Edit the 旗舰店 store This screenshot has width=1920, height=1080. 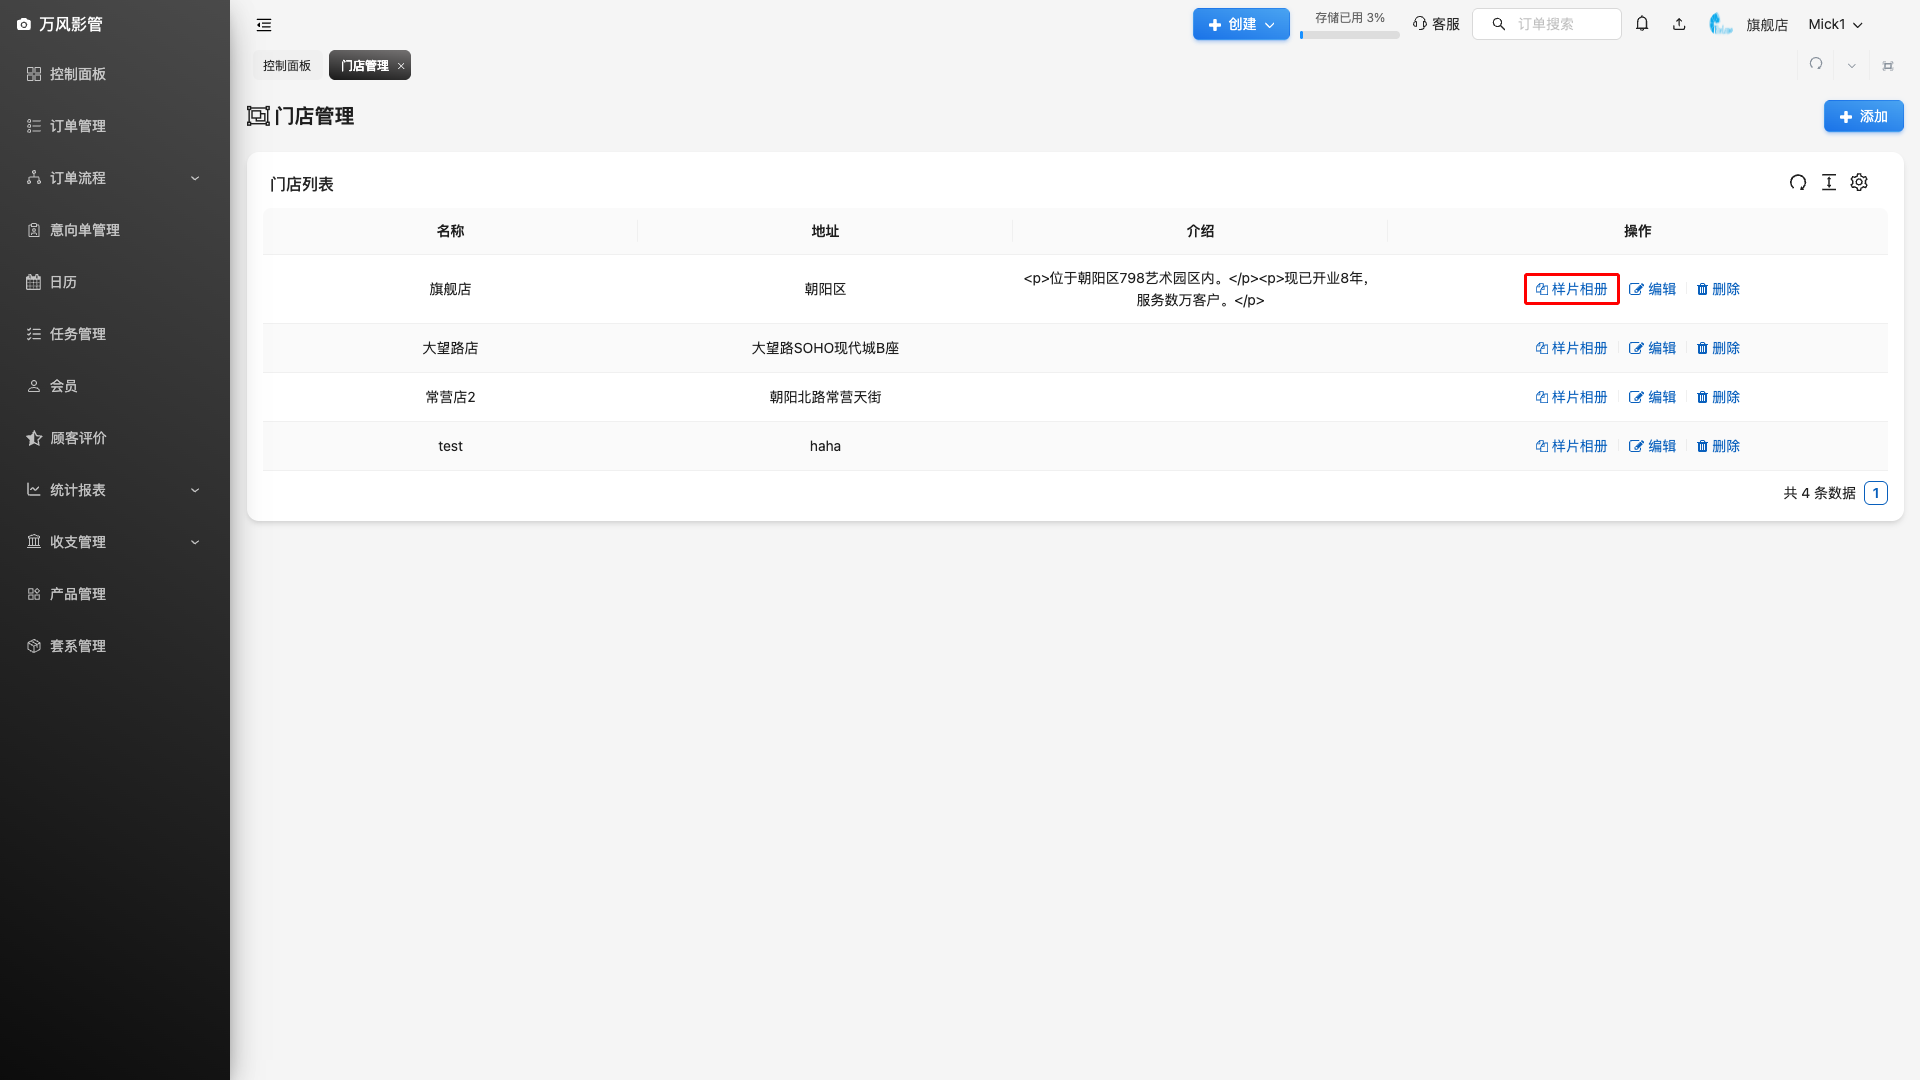pos(1652,289)
